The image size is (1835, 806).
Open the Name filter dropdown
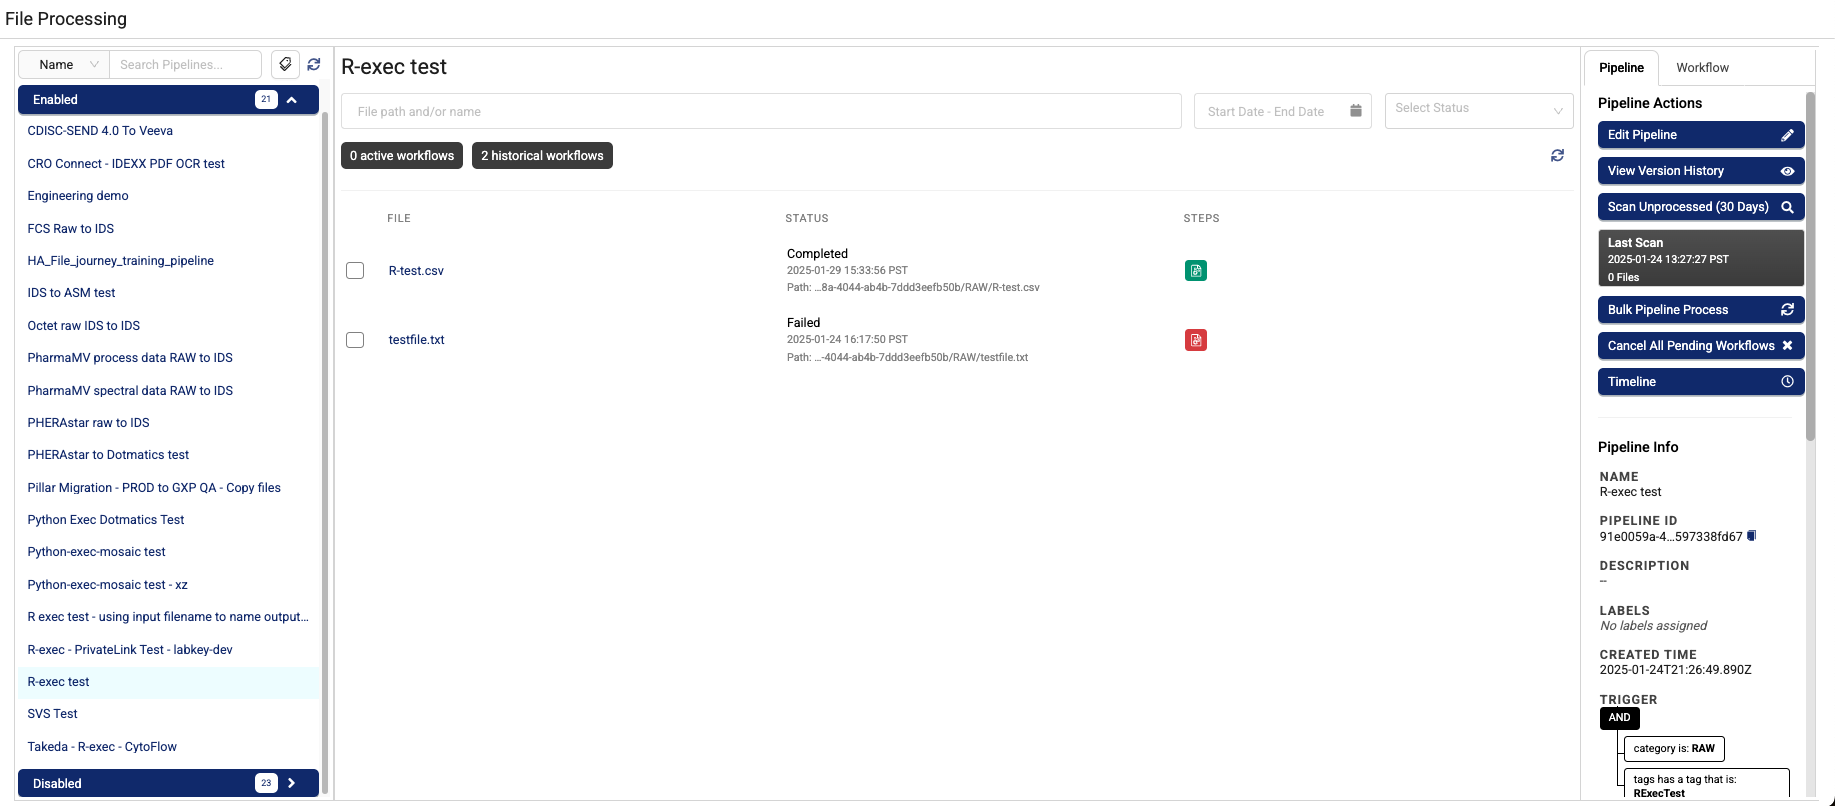64,64
